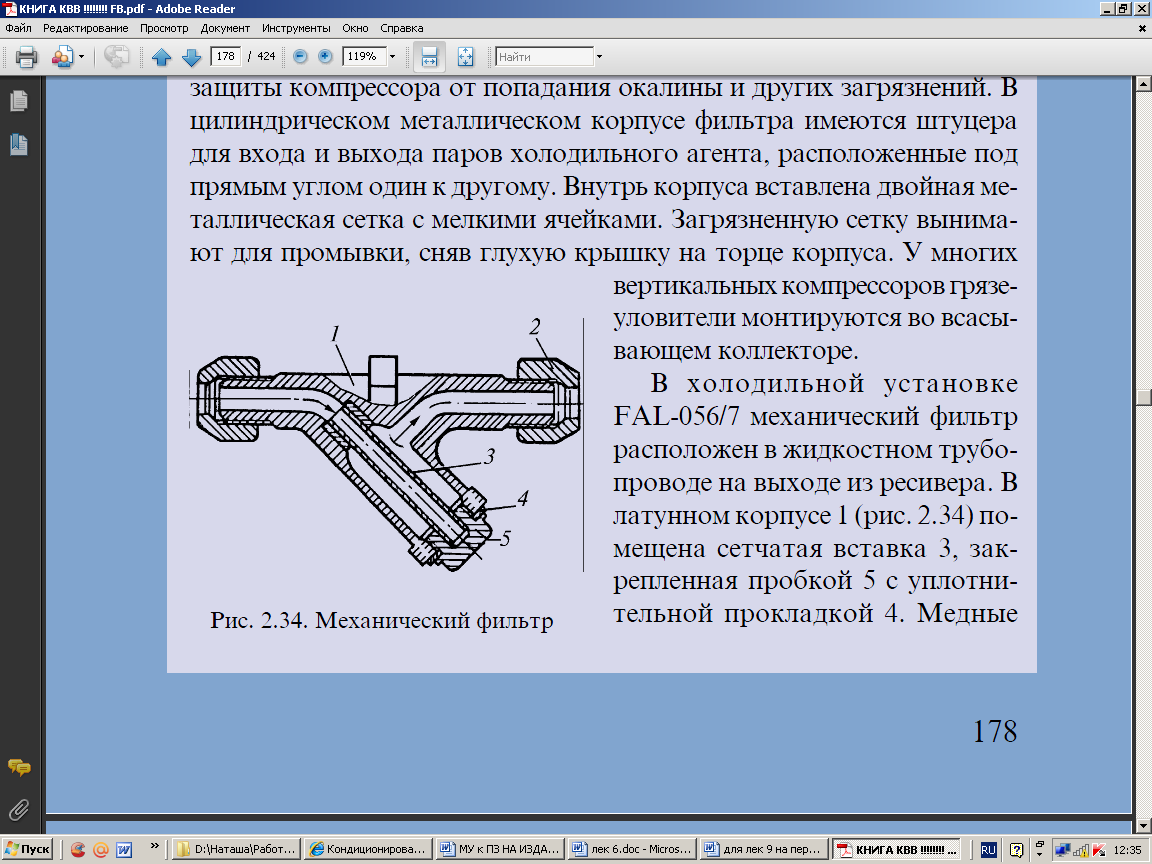This screenshot has height=864, width=1152.
Task: Launch the orange @ mail icon
Action: click(x=101, y=850)
